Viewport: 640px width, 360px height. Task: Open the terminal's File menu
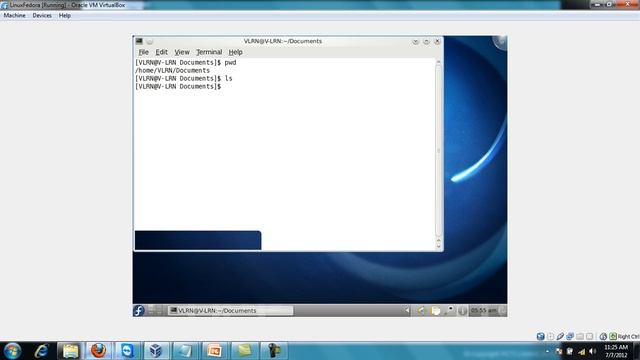pyautogui.click(x=144, y=52)
